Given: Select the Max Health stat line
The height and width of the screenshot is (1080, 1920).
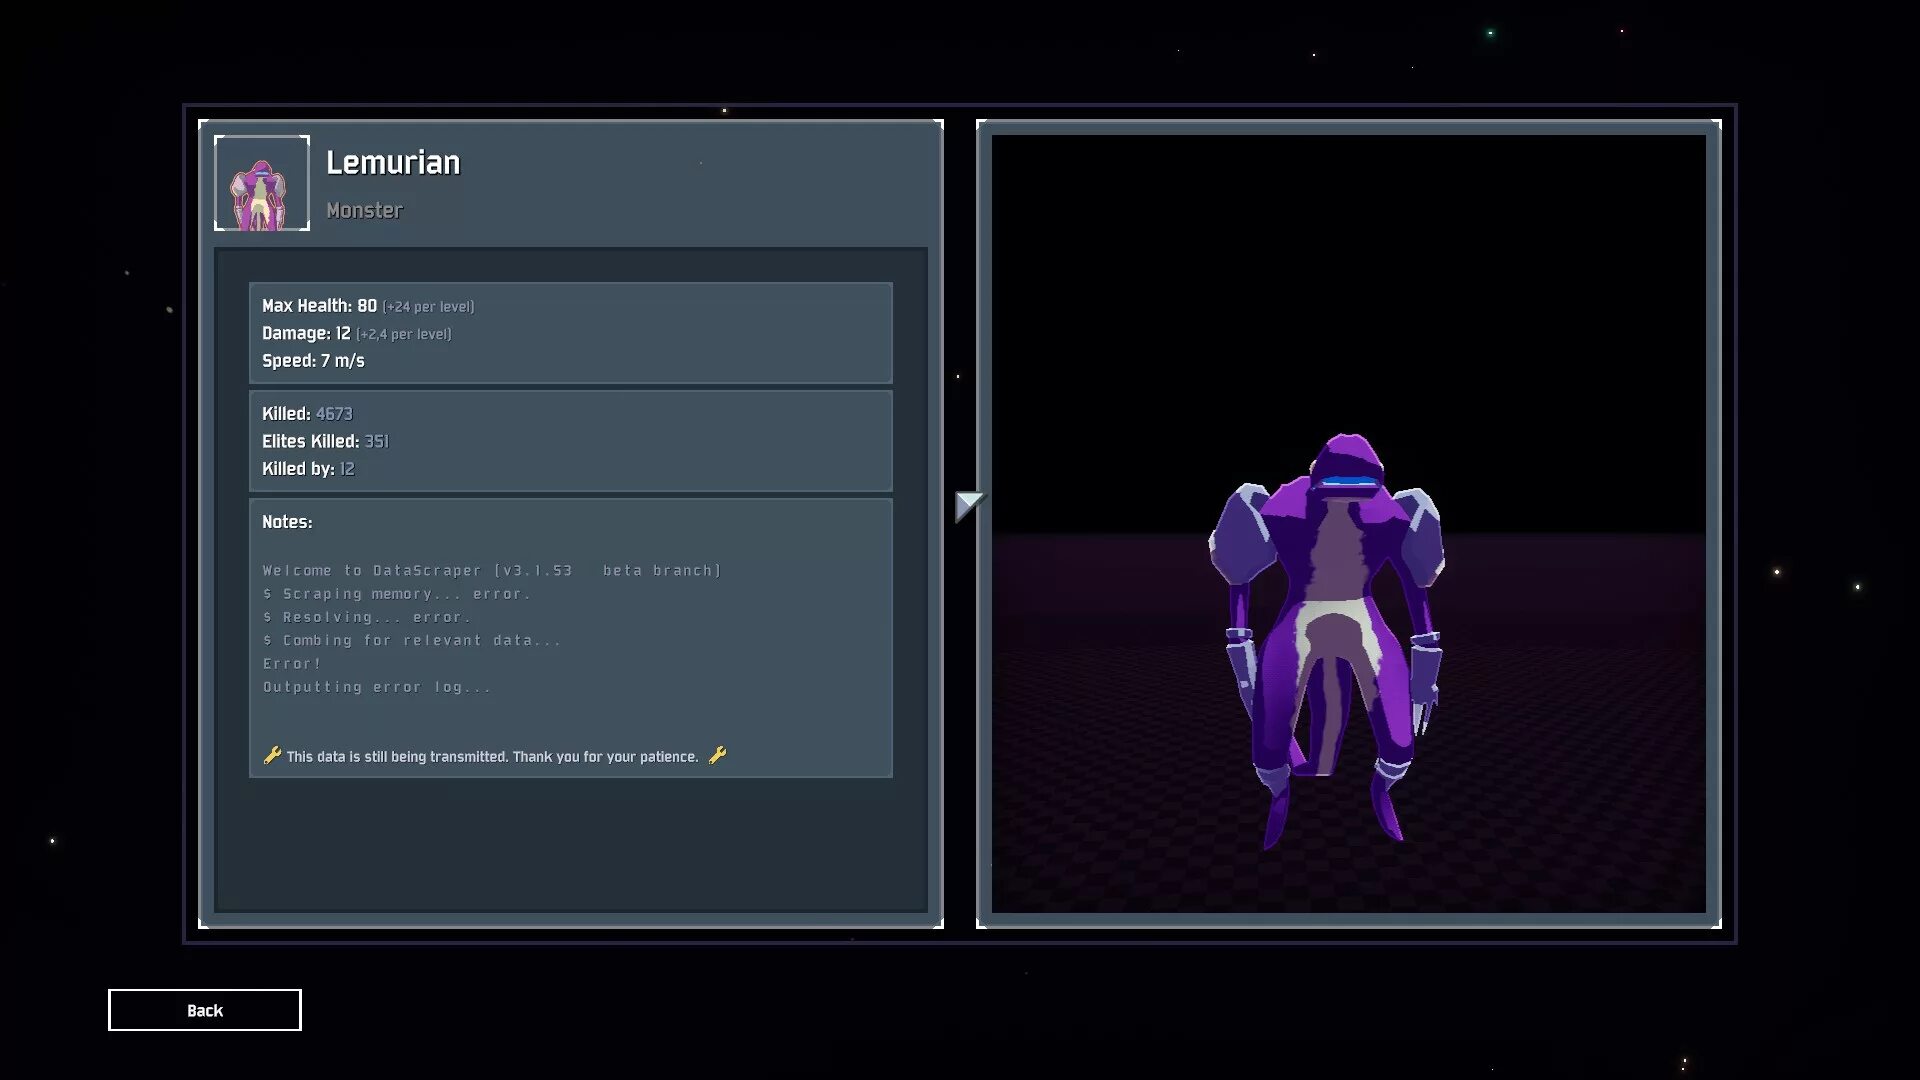Looking at the screenshot, I should pyautogui.click(x=367, y=306).
